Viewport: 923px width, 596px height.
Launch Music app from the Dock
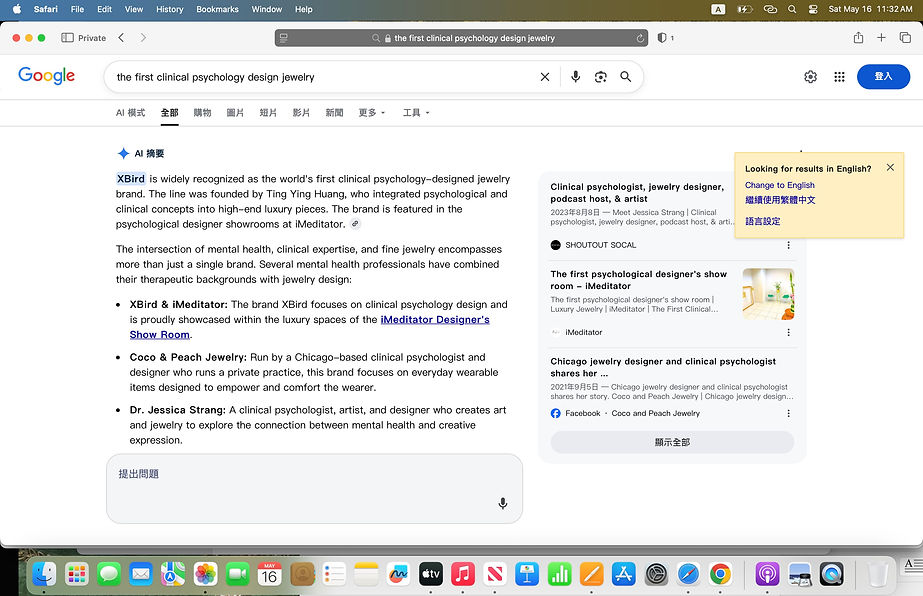pos(463,574)
